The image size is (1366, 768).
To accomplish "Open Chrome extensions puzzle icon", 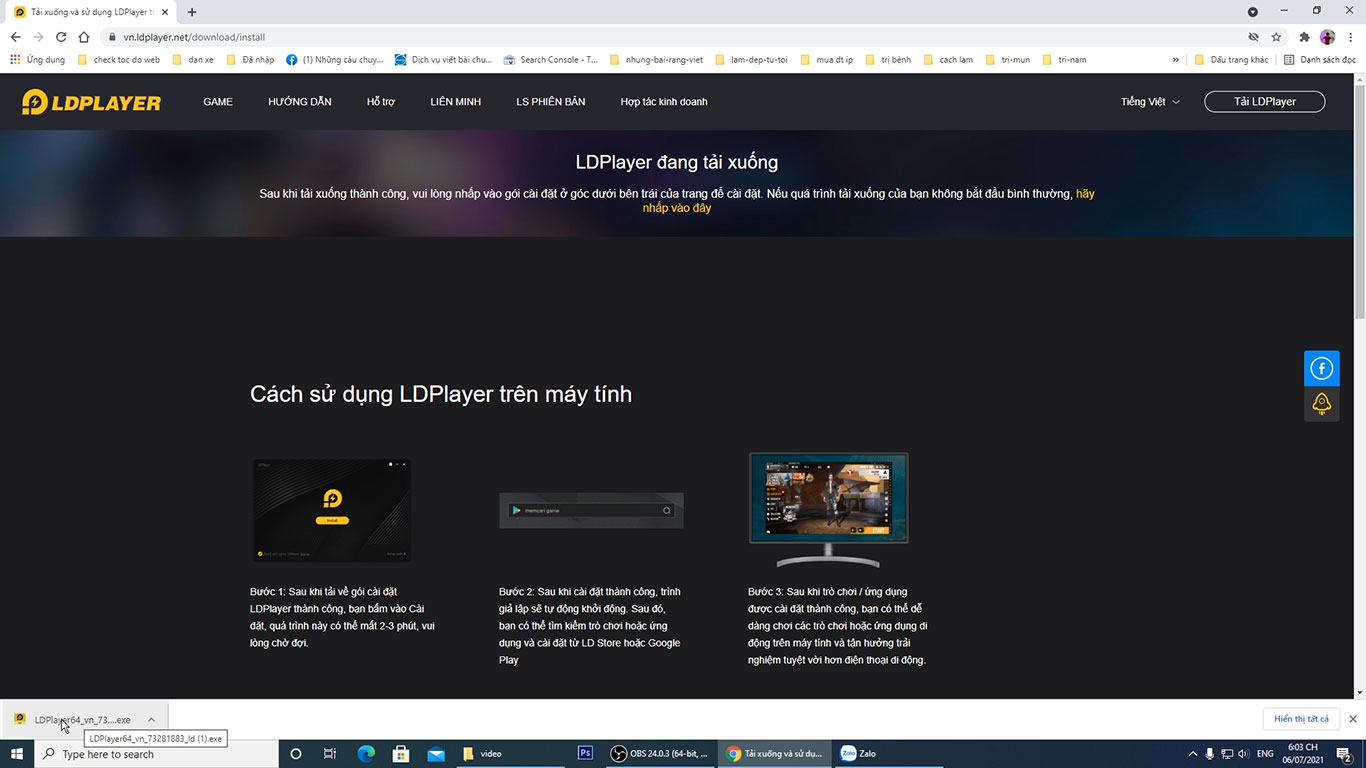I will tap(1304, 37).
